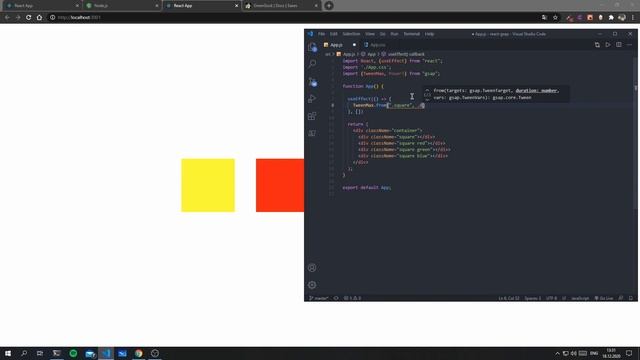Open the Run menu in VS Code
Viewport: 640px width, 360px height.
[x=394, y=34]
